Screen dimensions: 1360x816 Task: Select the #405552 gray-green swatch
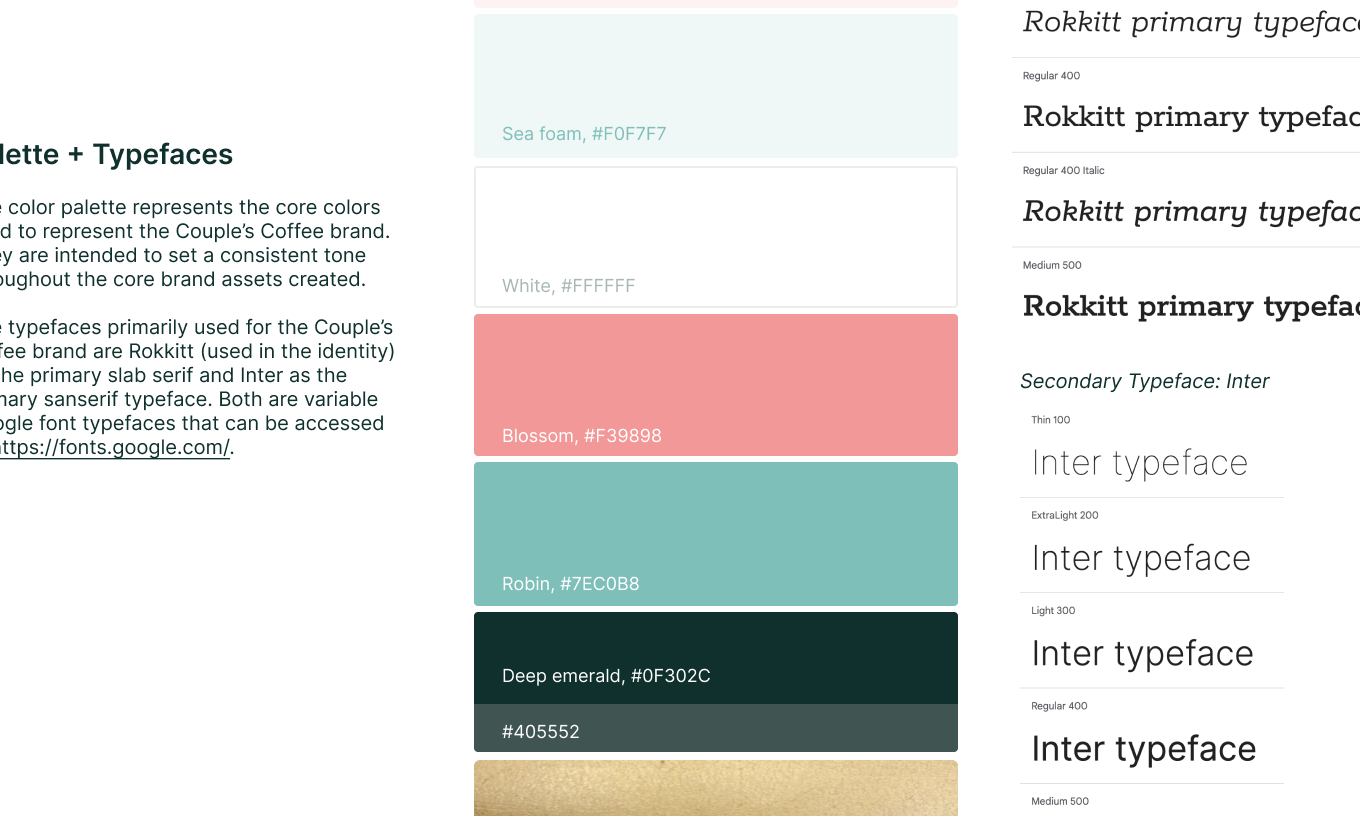[715, 729]
